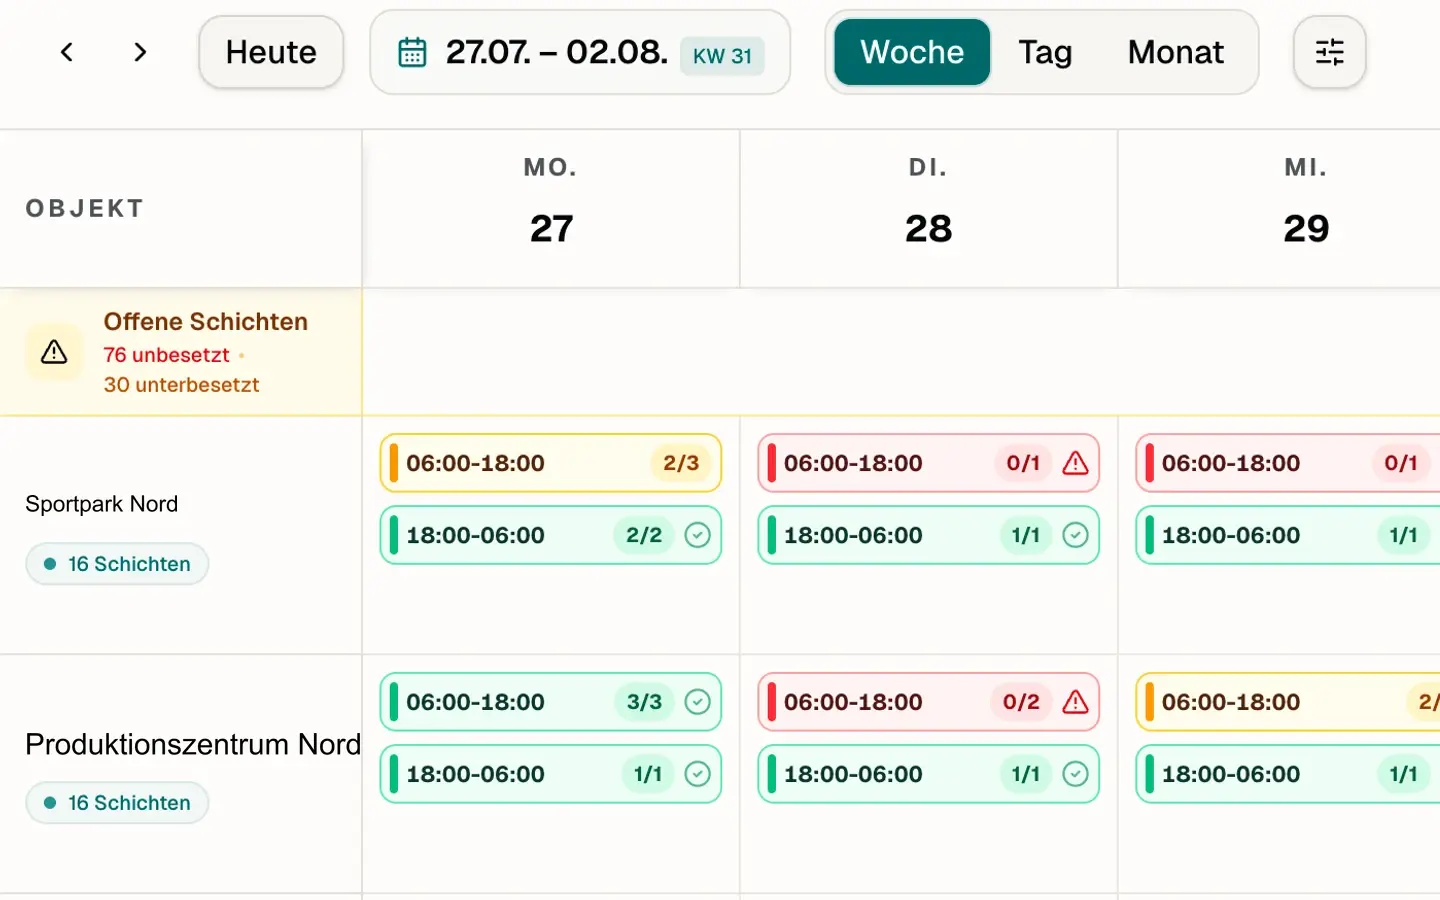Click warning icon on Sportpark Nord Tuesday 06:00-18:00 shift
This screenshot has width=1440, height=900.
[1075, 463]
